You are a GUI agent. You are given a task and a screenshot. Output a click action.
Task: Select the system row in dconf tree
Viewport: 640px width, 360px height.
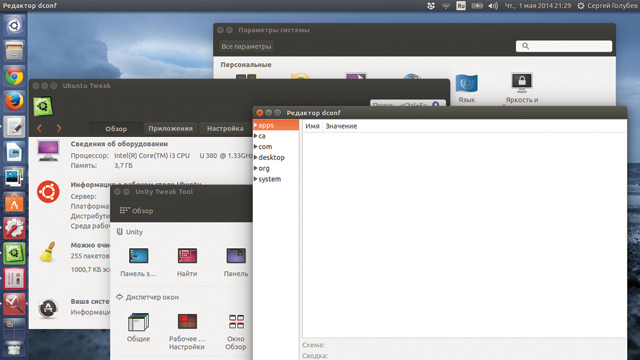click(276, 179)
